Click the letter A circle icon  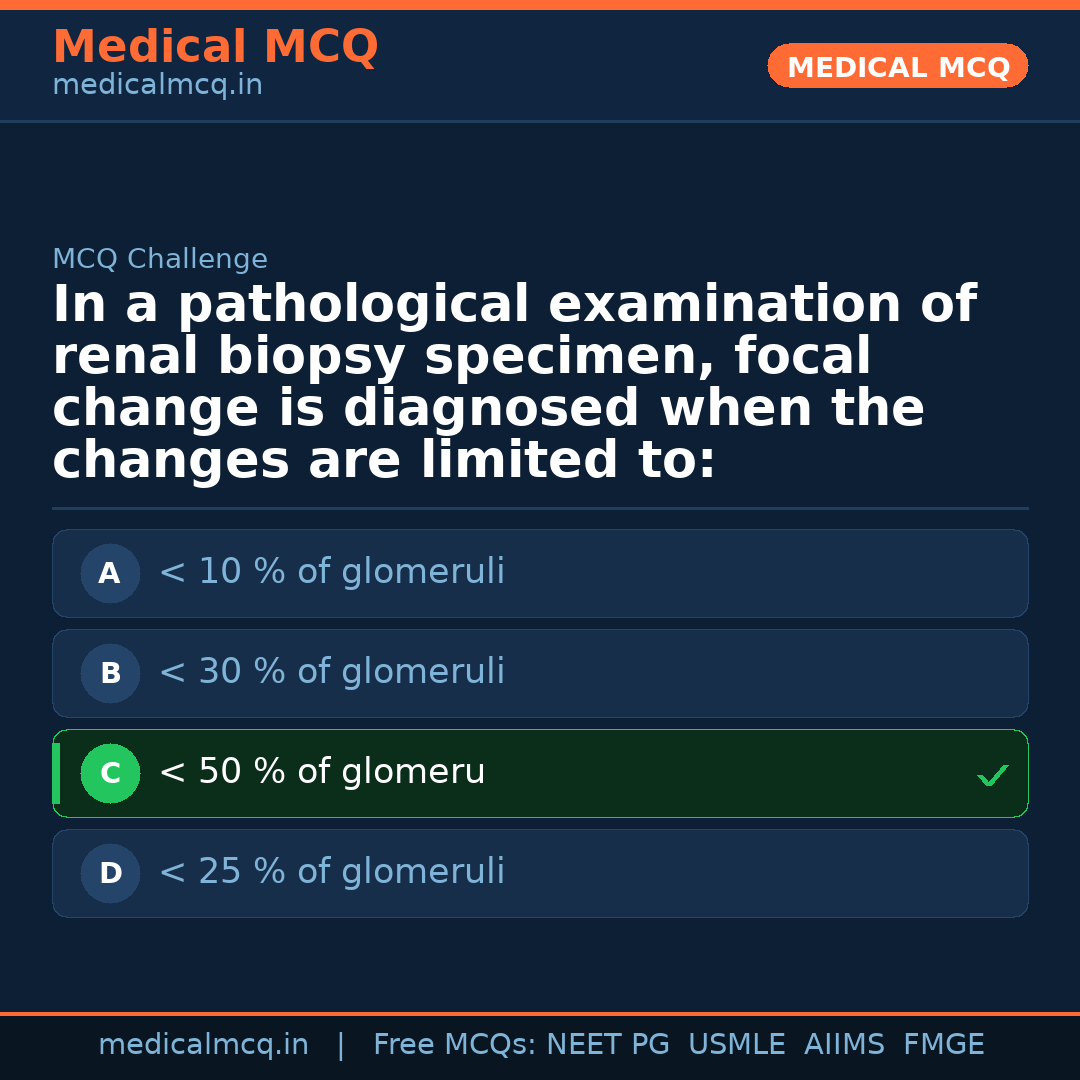pyautogui.click(x=110, y=573)
